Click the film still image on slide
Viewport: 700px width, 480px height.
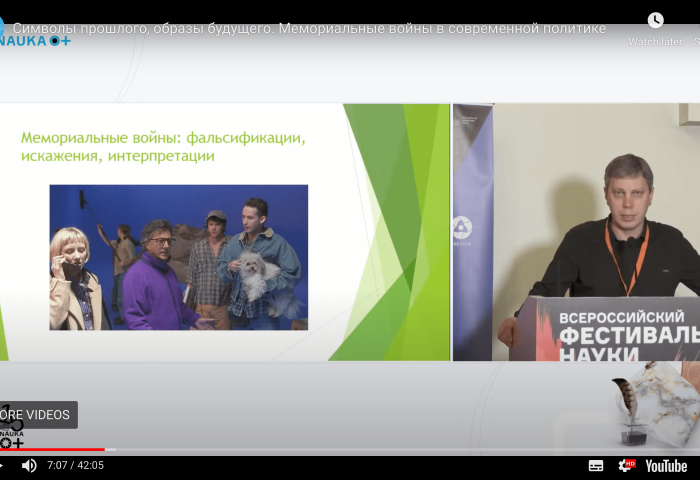point(178,257)
